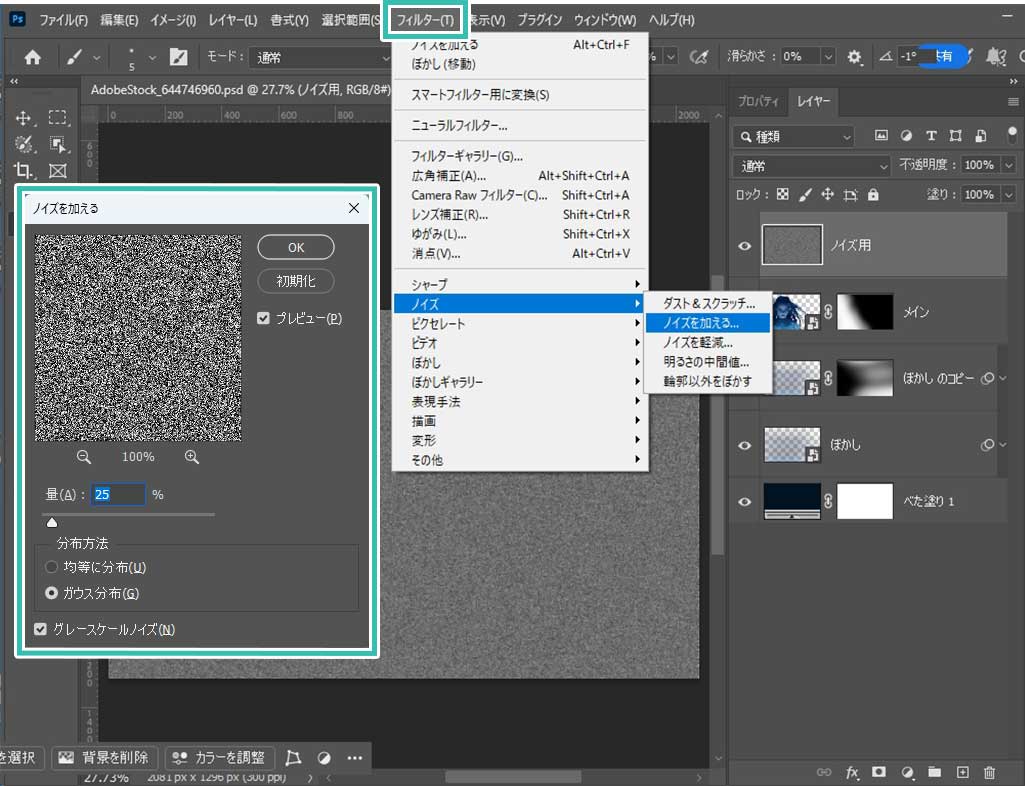This screenshot has height=786, width=1025.
Task: Uncheck the グレースケールノイズ checkbox
Action: [x=40, y=629]
